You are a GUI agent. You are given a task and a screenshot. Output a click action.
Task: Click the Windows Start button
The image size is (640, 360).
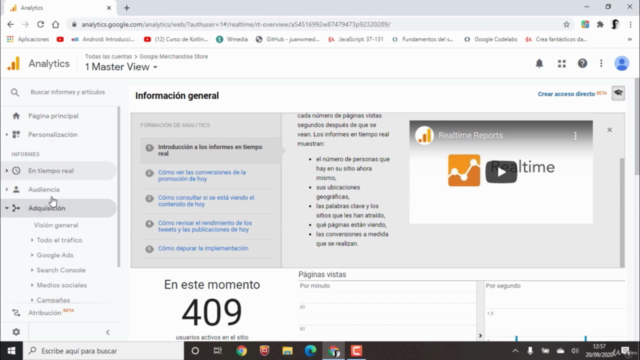coord(11,351)
